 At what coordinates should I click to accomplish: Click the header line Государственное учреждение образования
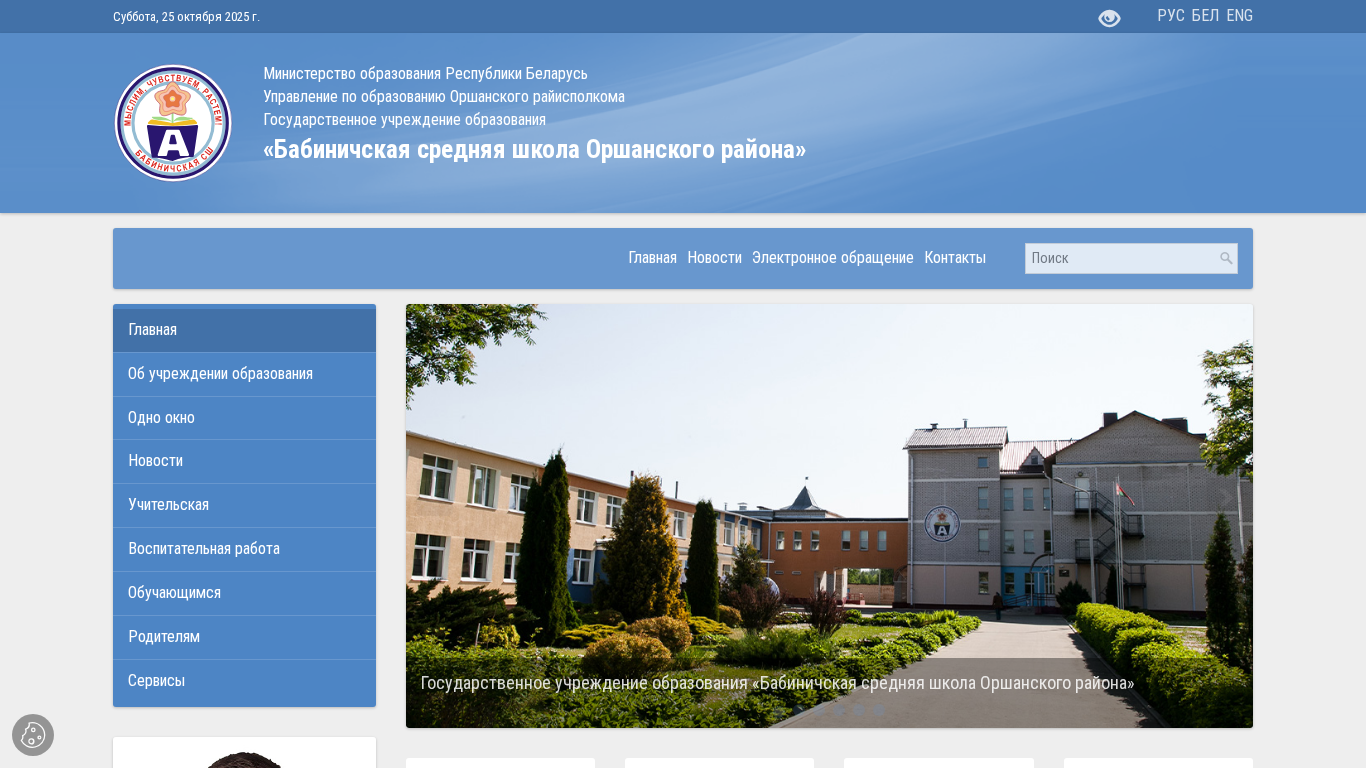(x=404, y=119)
